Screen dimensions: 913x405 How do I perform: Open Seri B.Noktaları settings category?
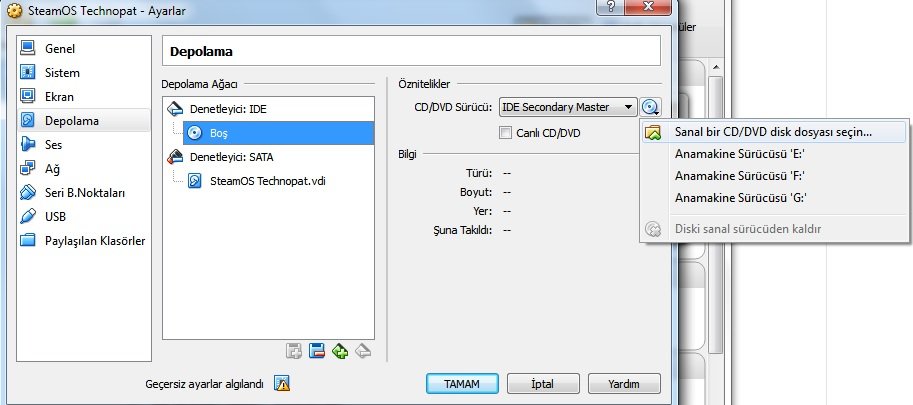point(83,193)
